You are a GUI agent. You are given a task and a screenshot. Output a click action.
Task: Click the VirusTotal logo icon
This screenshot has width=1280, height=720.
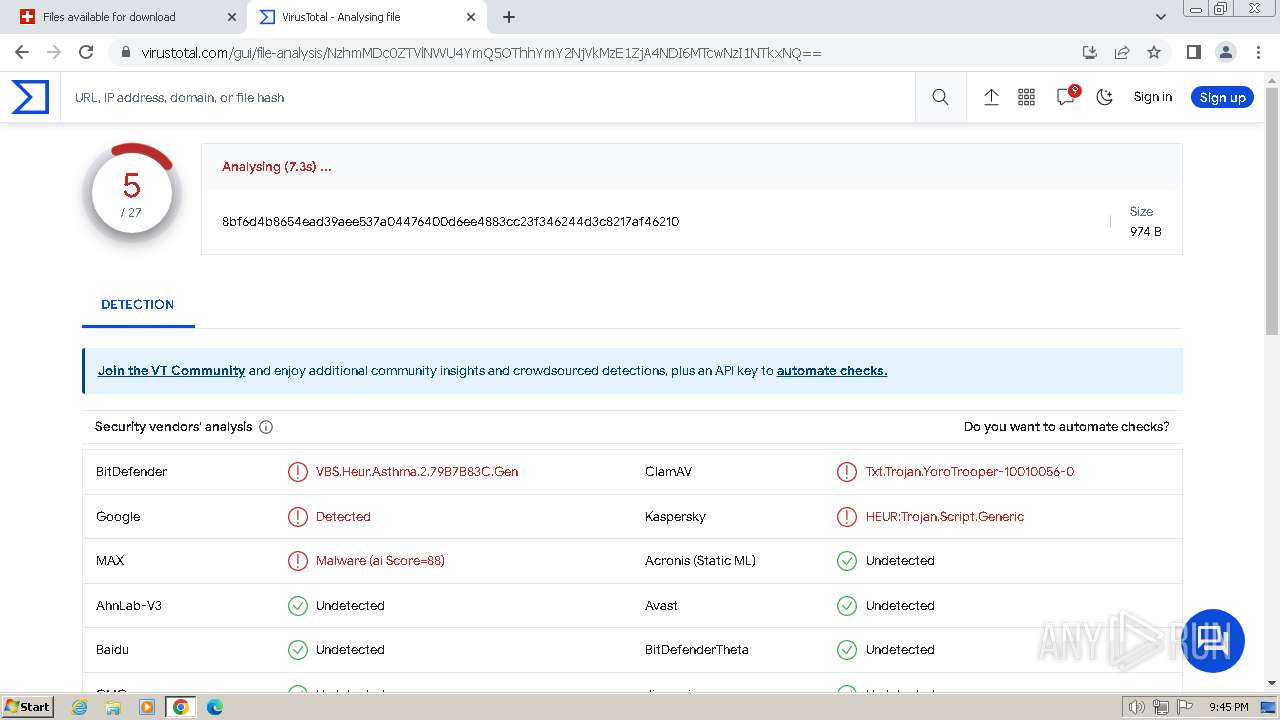(x=30, y=97)
